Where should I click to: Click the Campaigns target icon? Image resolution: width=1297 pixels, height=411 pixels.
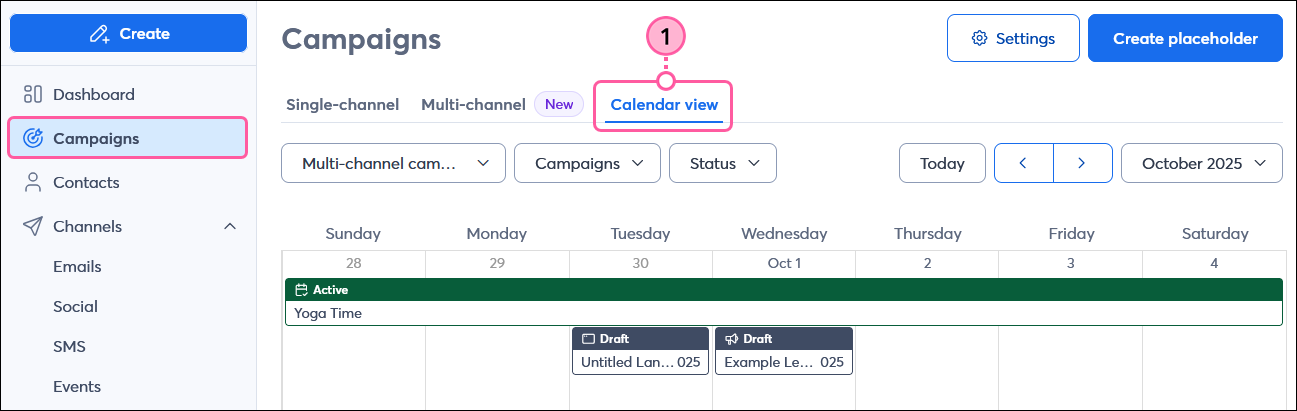coord(33,138)
